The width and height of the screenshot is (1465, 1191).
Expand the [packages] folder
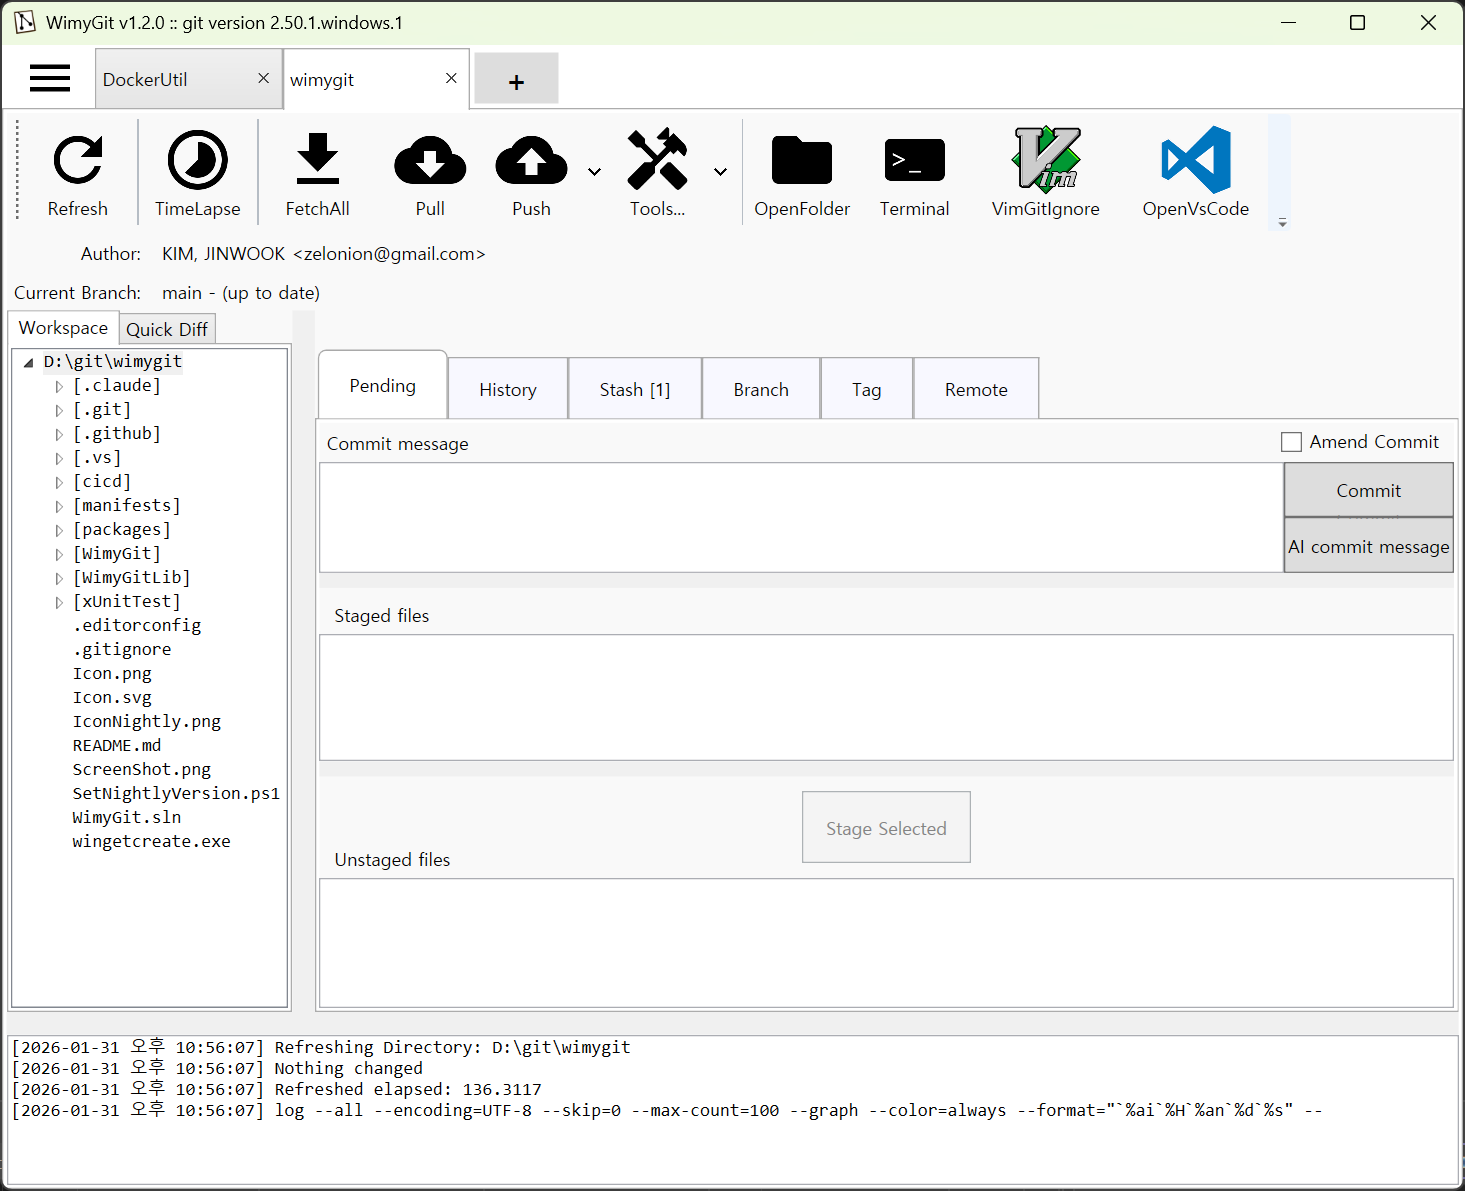coord(59,530)
